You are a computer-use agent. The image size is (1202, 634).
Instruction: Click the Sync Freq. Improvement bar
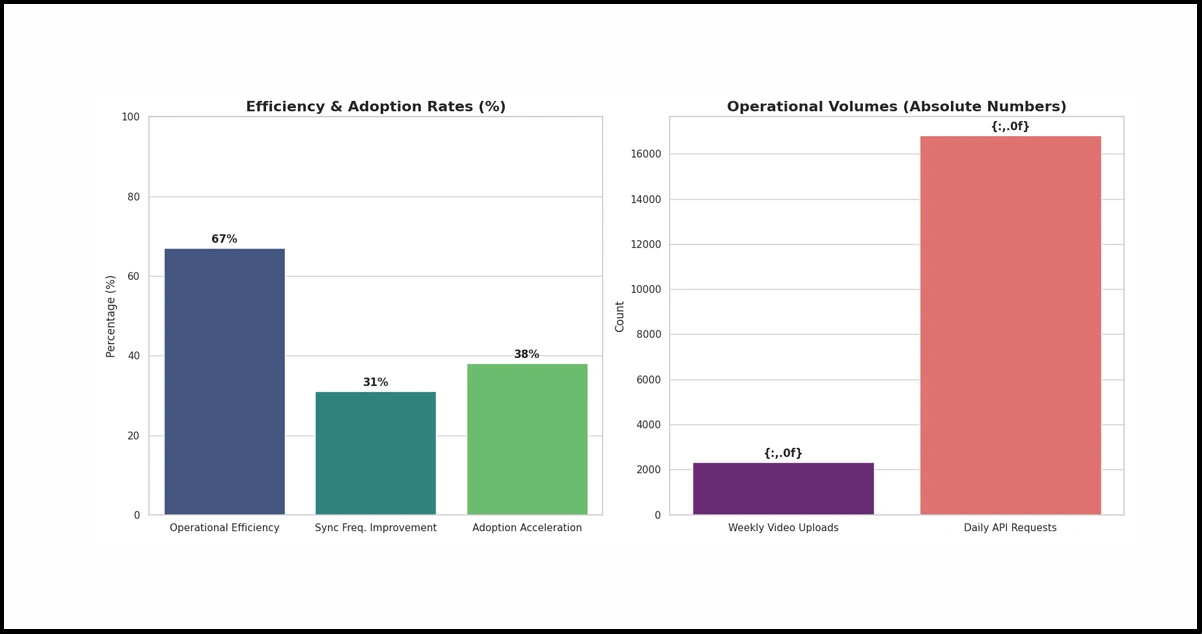click(375, 453)
